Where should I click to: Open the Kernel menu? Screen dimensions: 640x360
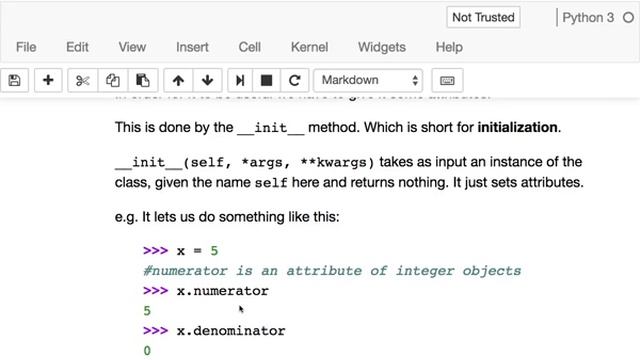[309, 47]
